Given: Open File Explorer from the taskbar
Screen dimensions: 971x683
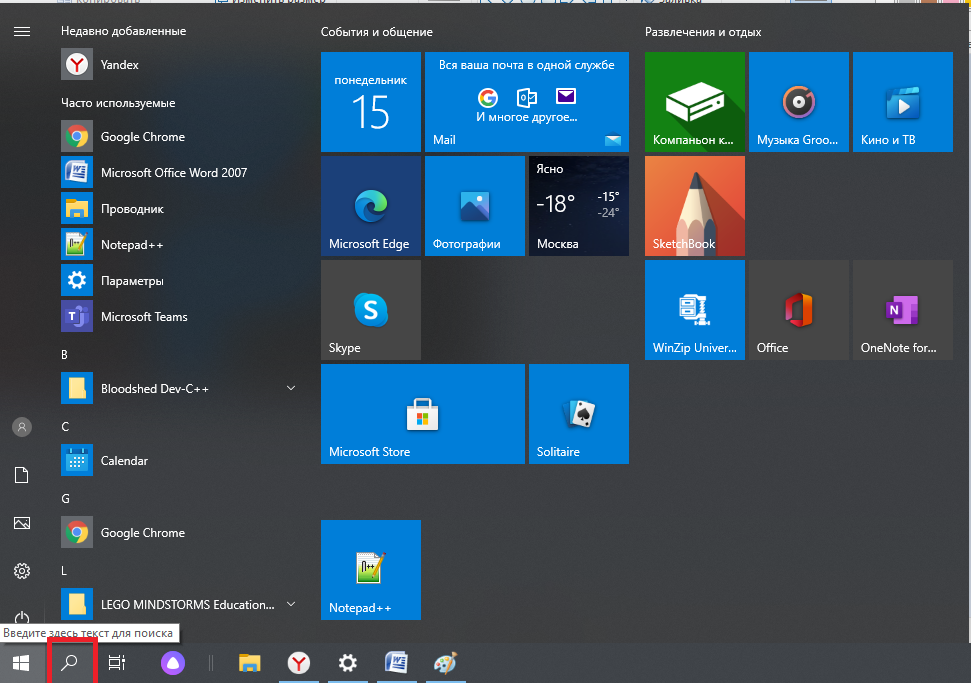Looking at the screenshot, I should tap(250, 663).
